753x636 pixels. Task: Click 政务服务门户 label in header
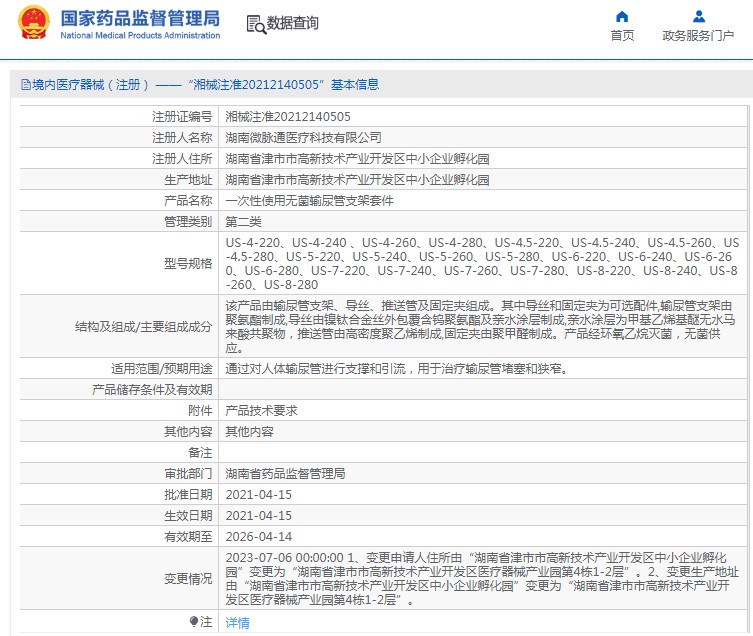point(698,36)
